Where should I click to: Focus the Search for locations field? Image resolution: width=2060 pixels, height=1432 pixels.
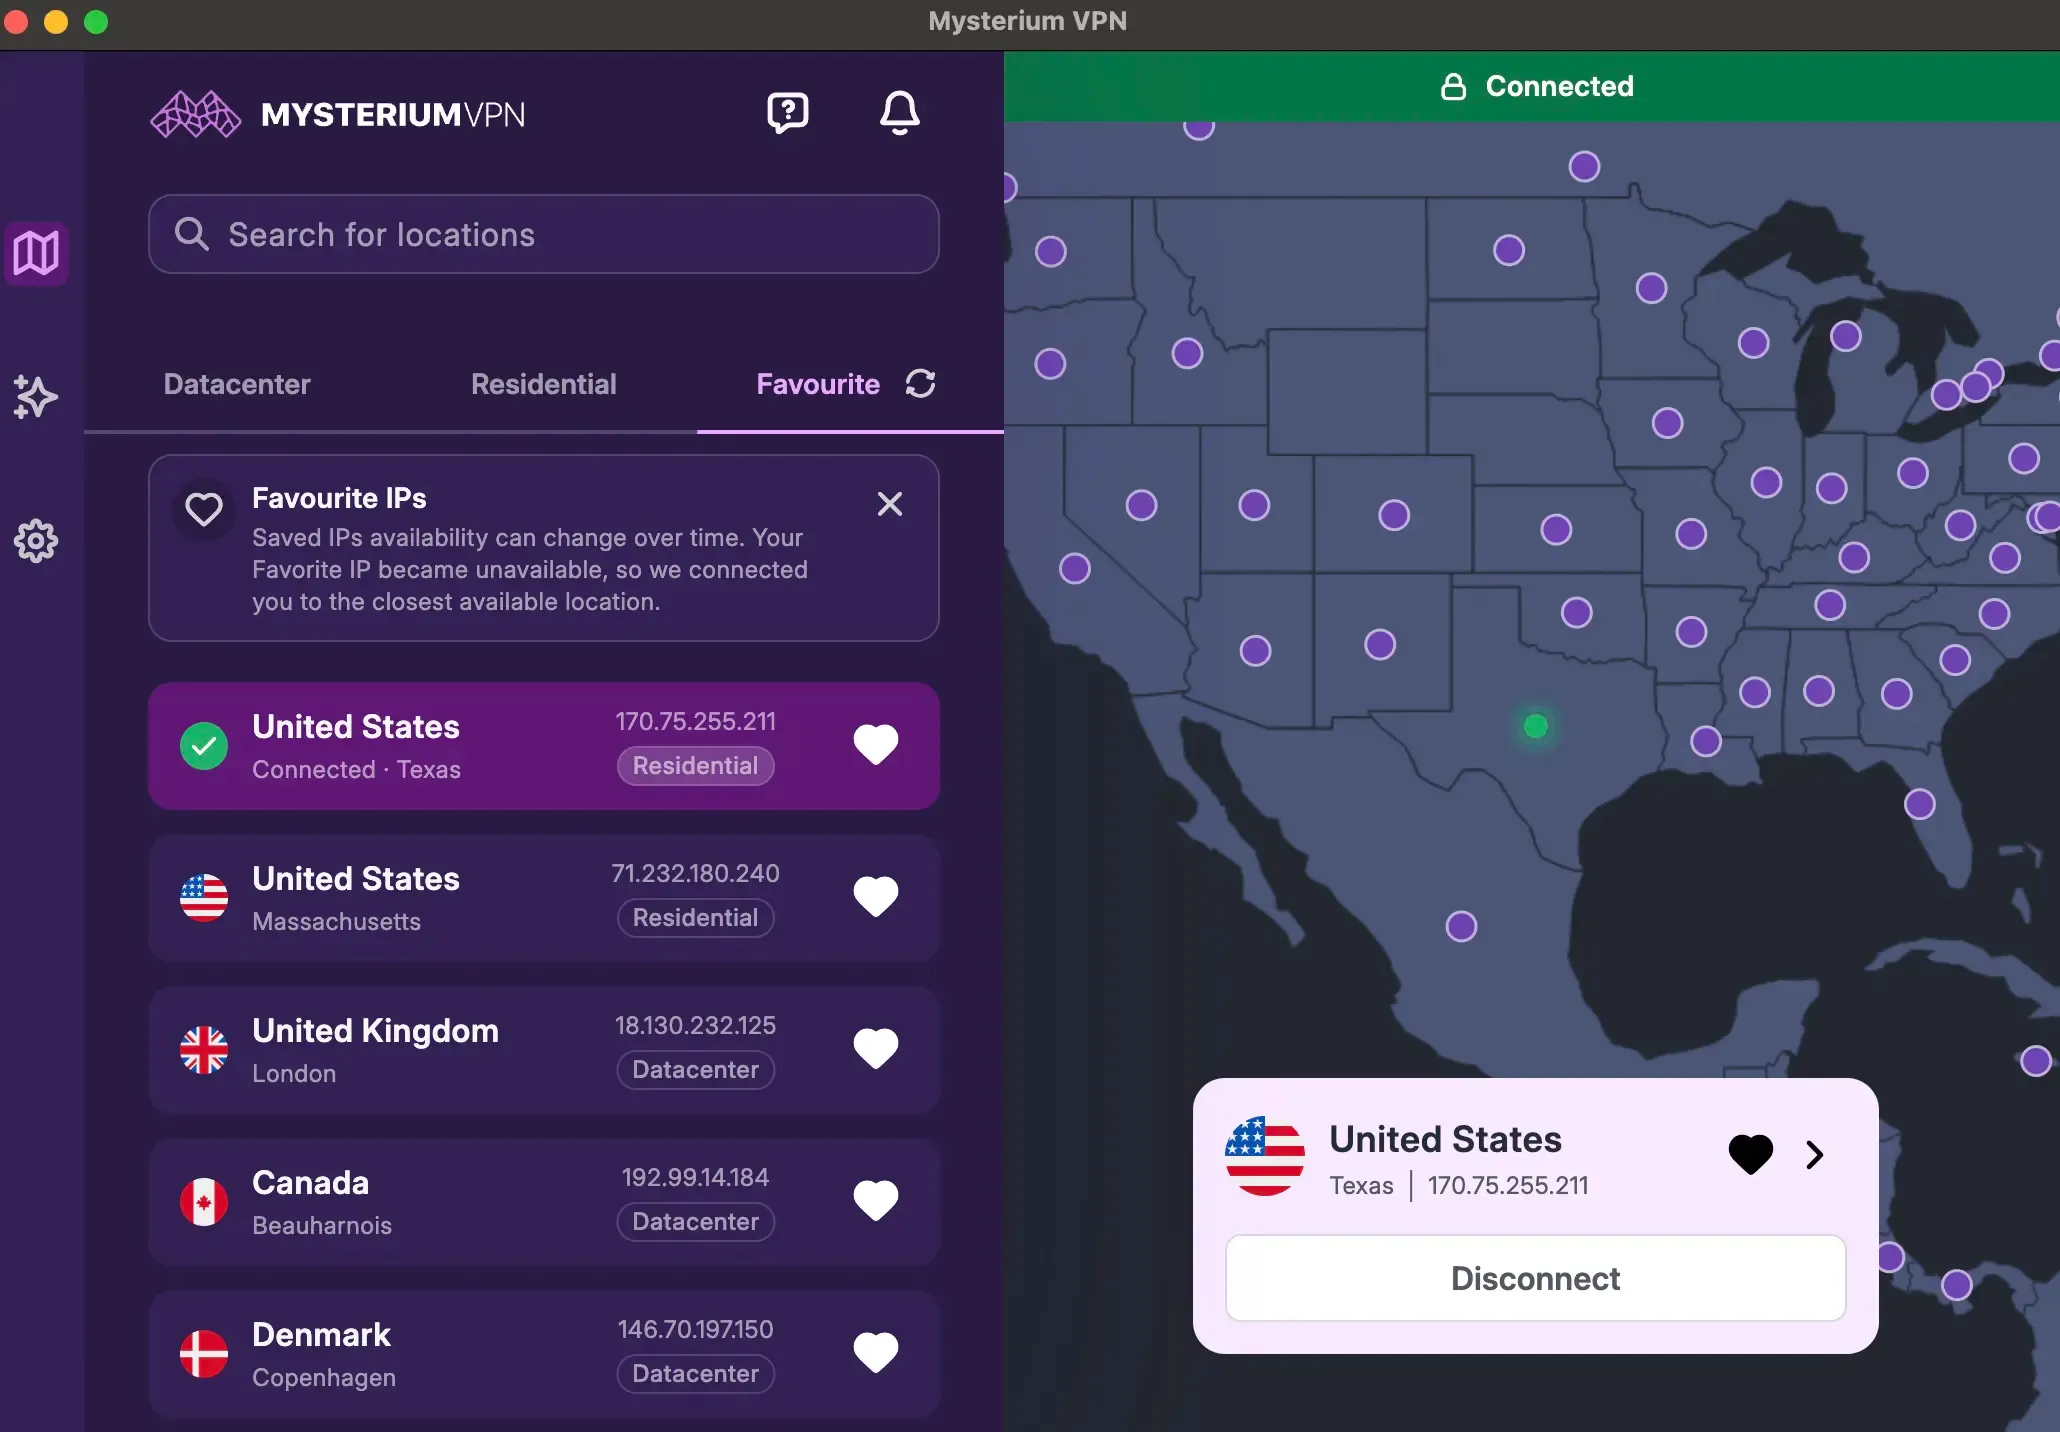tap(544, 234)
